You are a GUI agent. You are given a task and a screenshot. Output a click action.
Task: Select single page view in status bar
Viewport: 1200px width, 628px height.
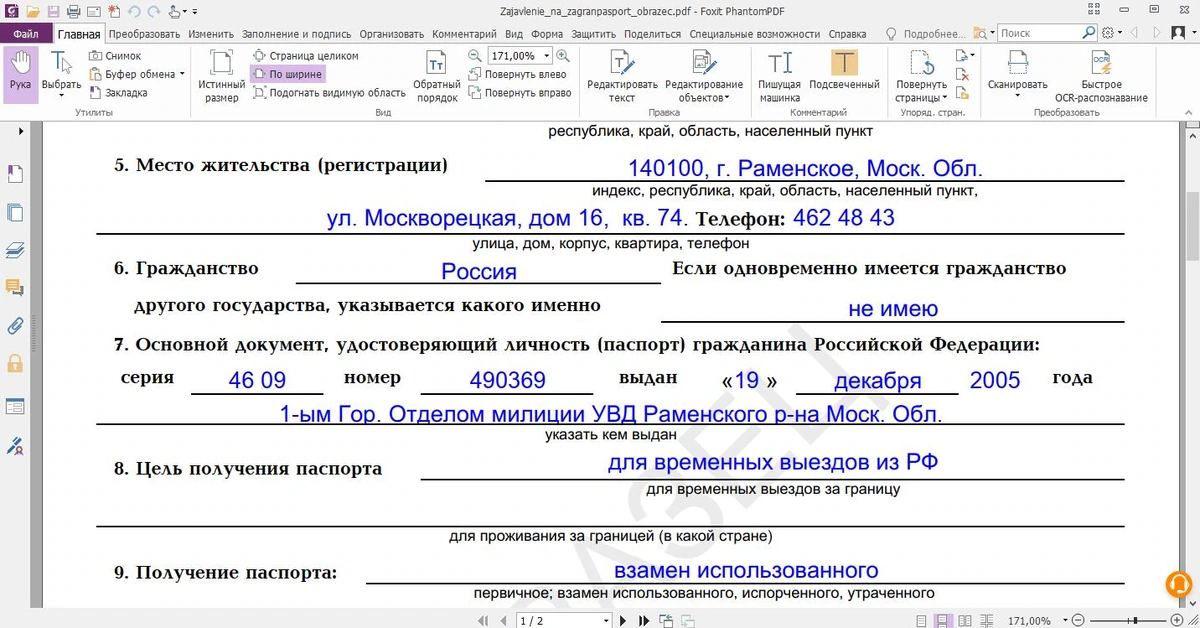click(x=922, y=620)
